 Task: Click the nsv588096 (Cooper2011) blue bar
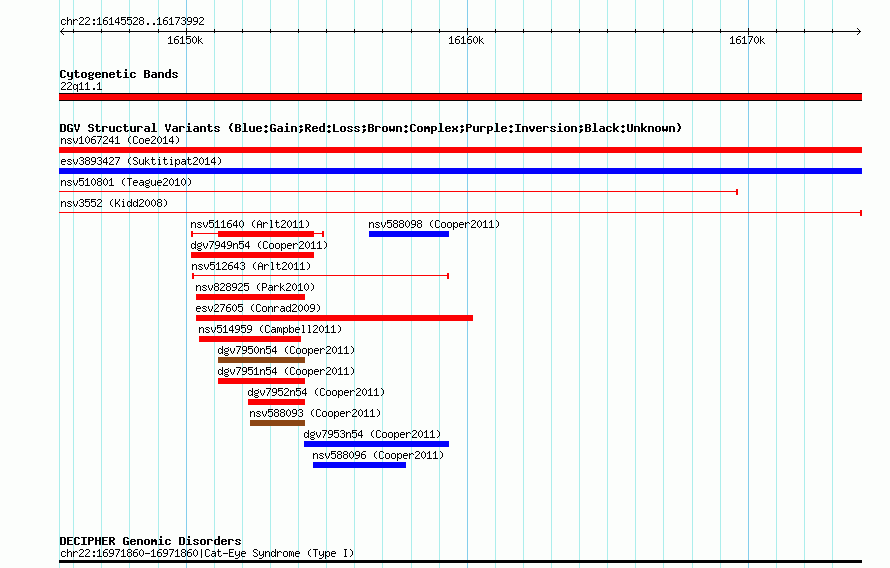click(x=359, y=465)
